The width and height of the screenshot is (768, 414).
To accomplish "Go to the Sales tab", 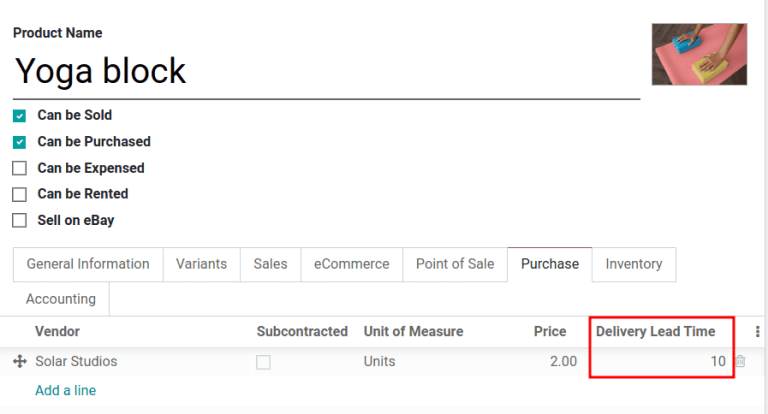I will click(270, 264).
